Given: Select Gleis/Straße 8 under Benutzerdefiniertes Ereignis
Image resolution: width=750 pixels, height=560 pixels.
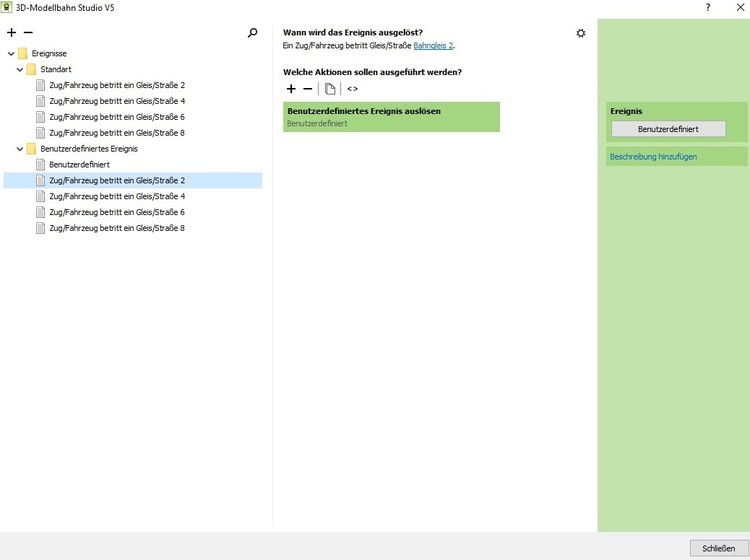Looking at the screenshot, I should [x=117, y=228].
